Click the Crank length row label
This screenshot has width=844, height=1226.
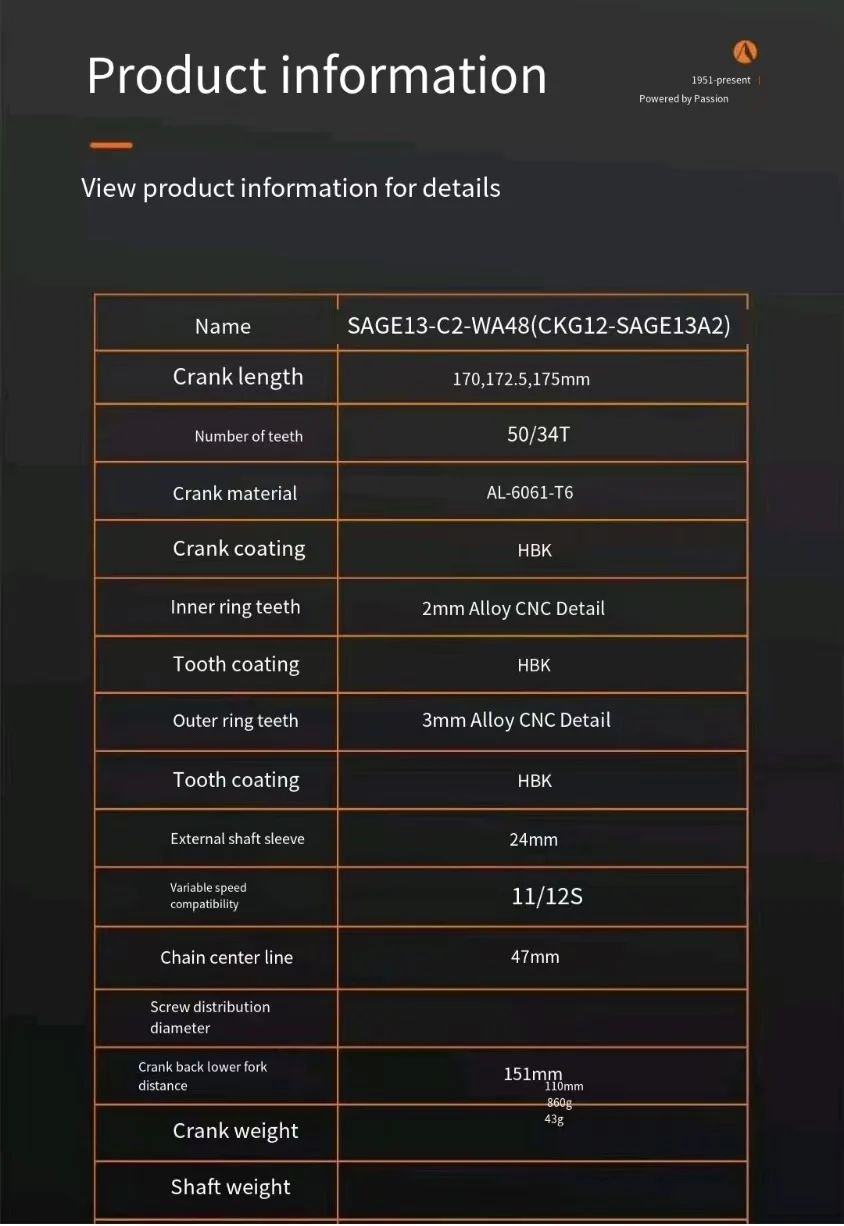(x=238, y=377)
